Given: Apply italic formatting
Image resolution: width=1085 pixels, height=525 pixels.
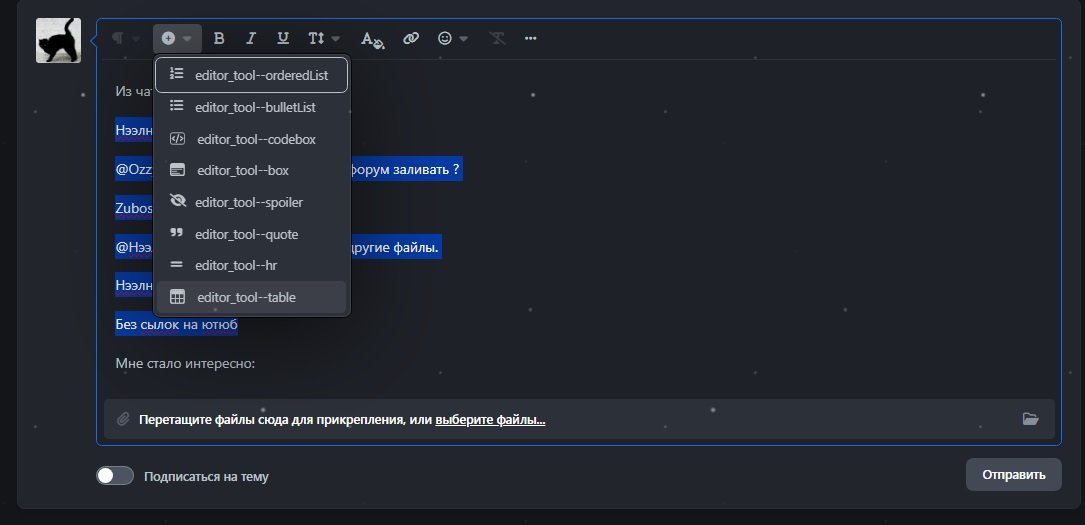Looking at the screenshot, I should (251, 38).
